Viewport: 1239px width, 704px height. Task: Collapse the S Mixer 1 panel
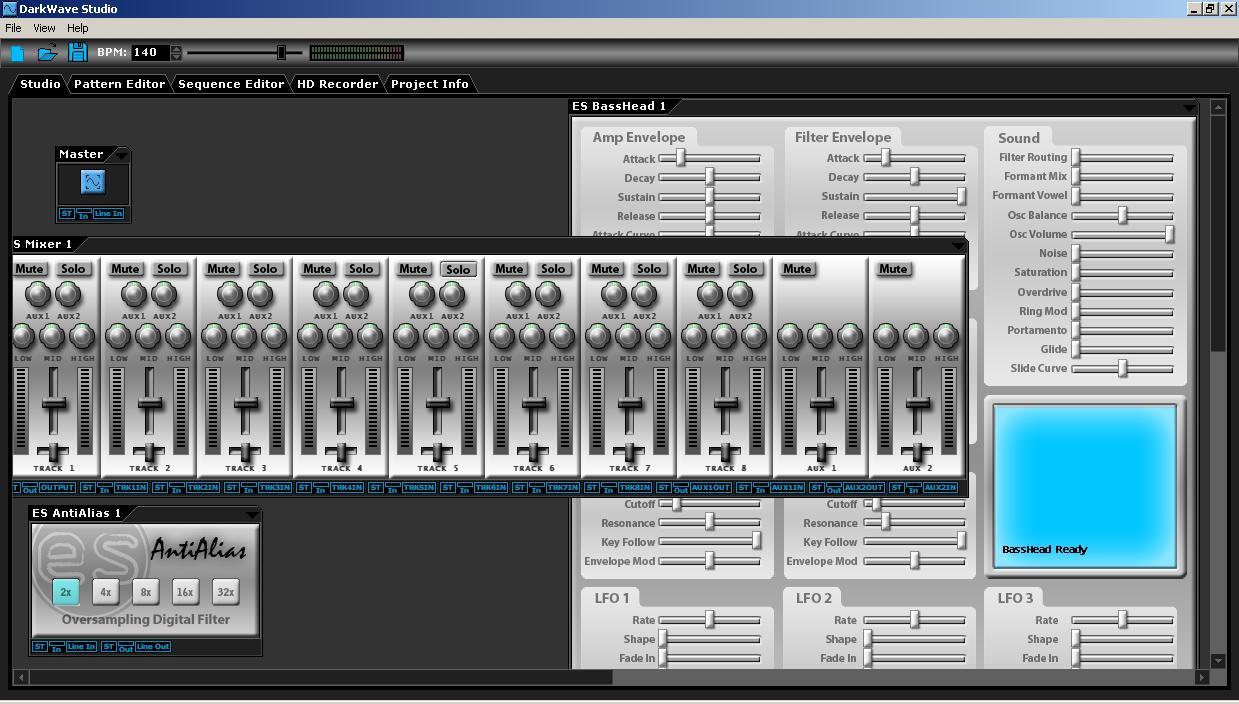(x=958, y=245)
